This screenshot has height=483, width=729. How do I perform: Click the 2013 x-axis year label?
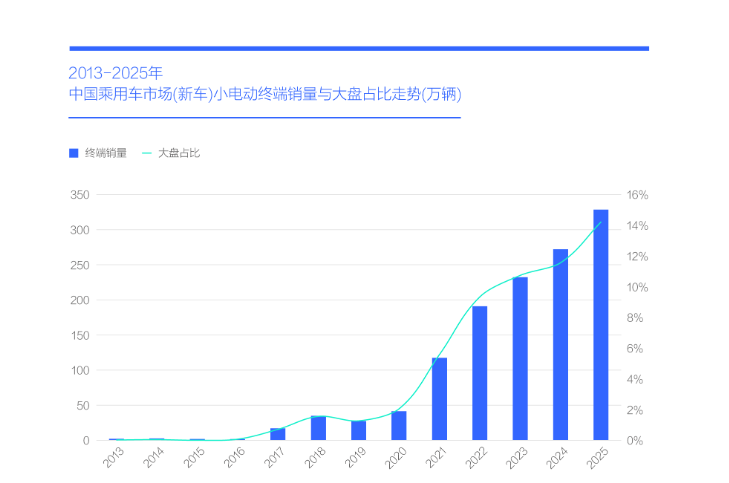(112, 458)
